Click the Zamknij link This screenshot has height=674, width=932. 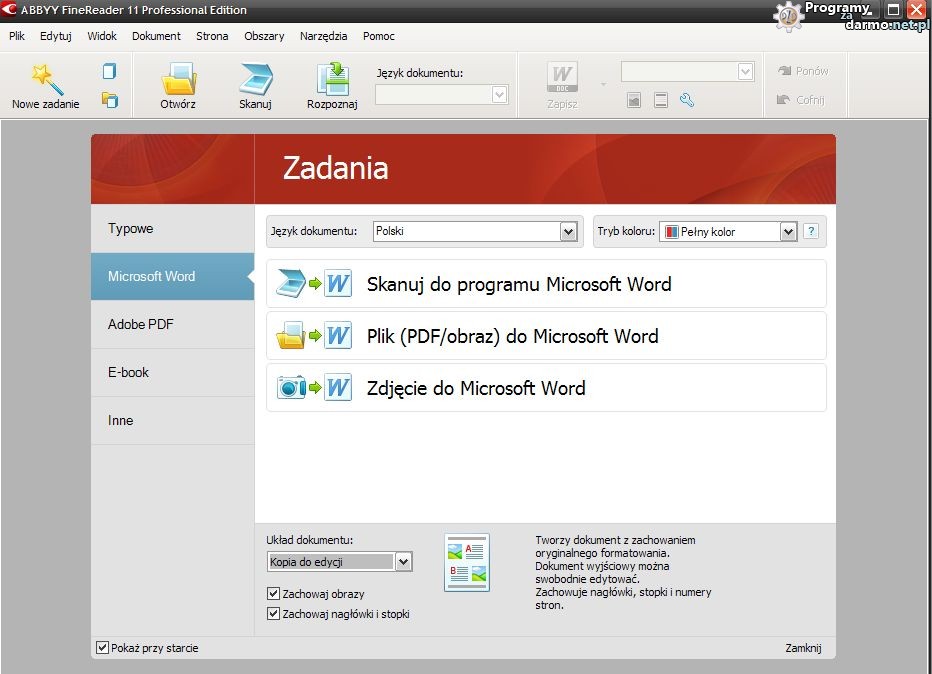[x=802, y=648]
